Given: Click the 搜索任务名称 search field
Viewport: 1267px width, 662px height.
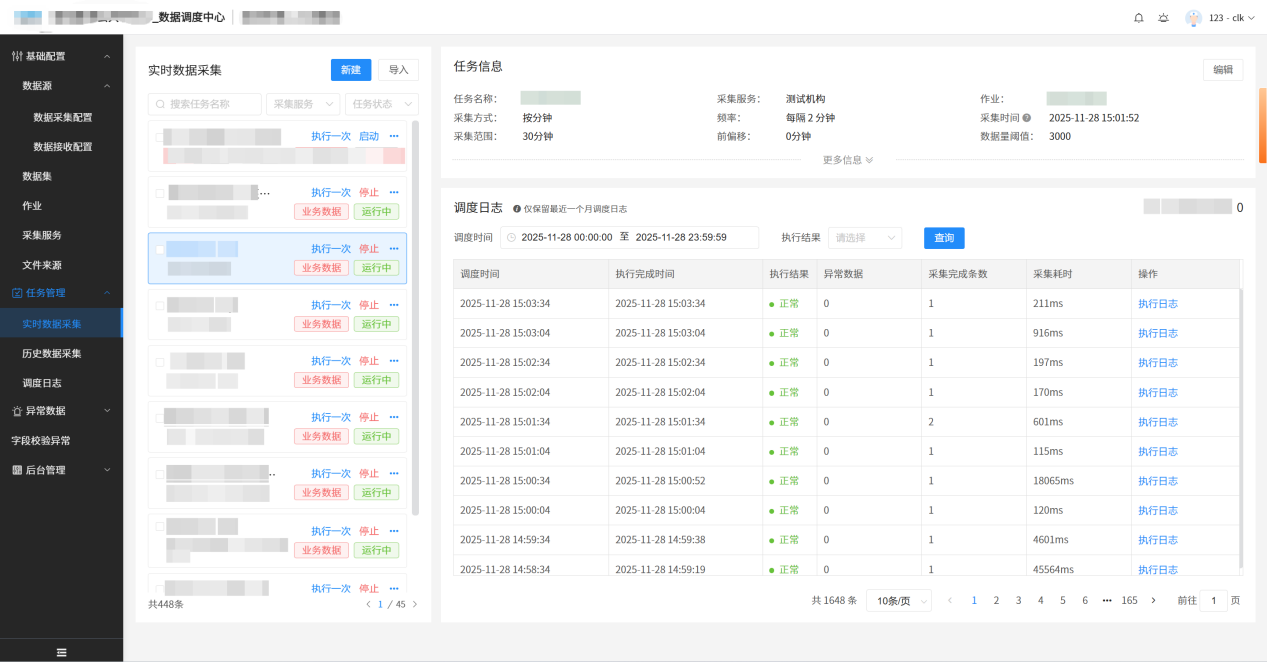Looking at the screenshot, I should click(x=205, y=104).
